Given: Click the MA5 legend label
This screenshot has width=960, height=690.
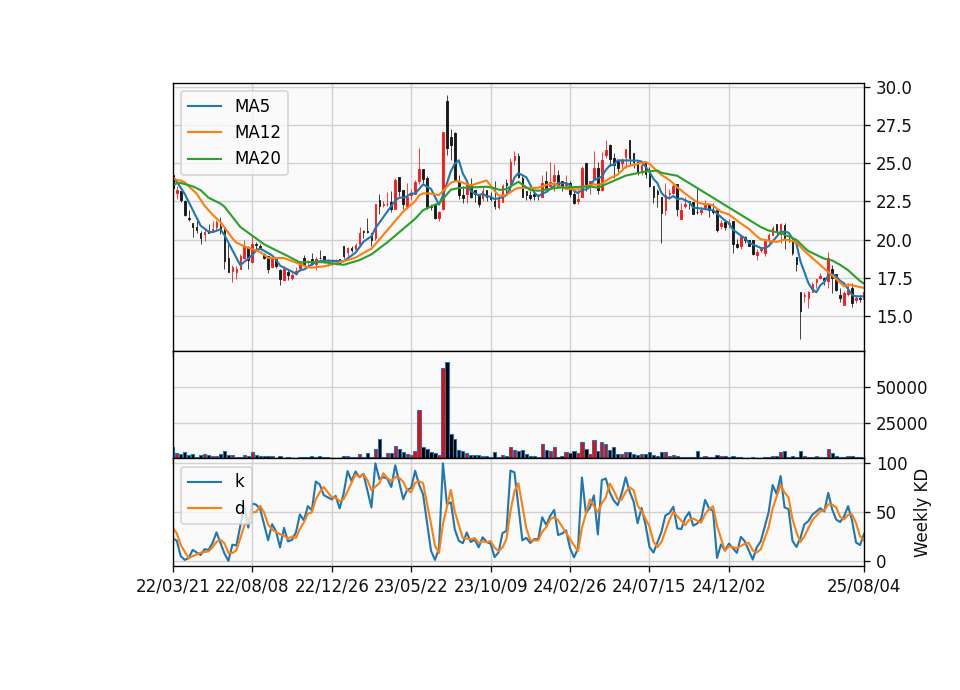Looking at the screenshot, I should tap(252, 106).
